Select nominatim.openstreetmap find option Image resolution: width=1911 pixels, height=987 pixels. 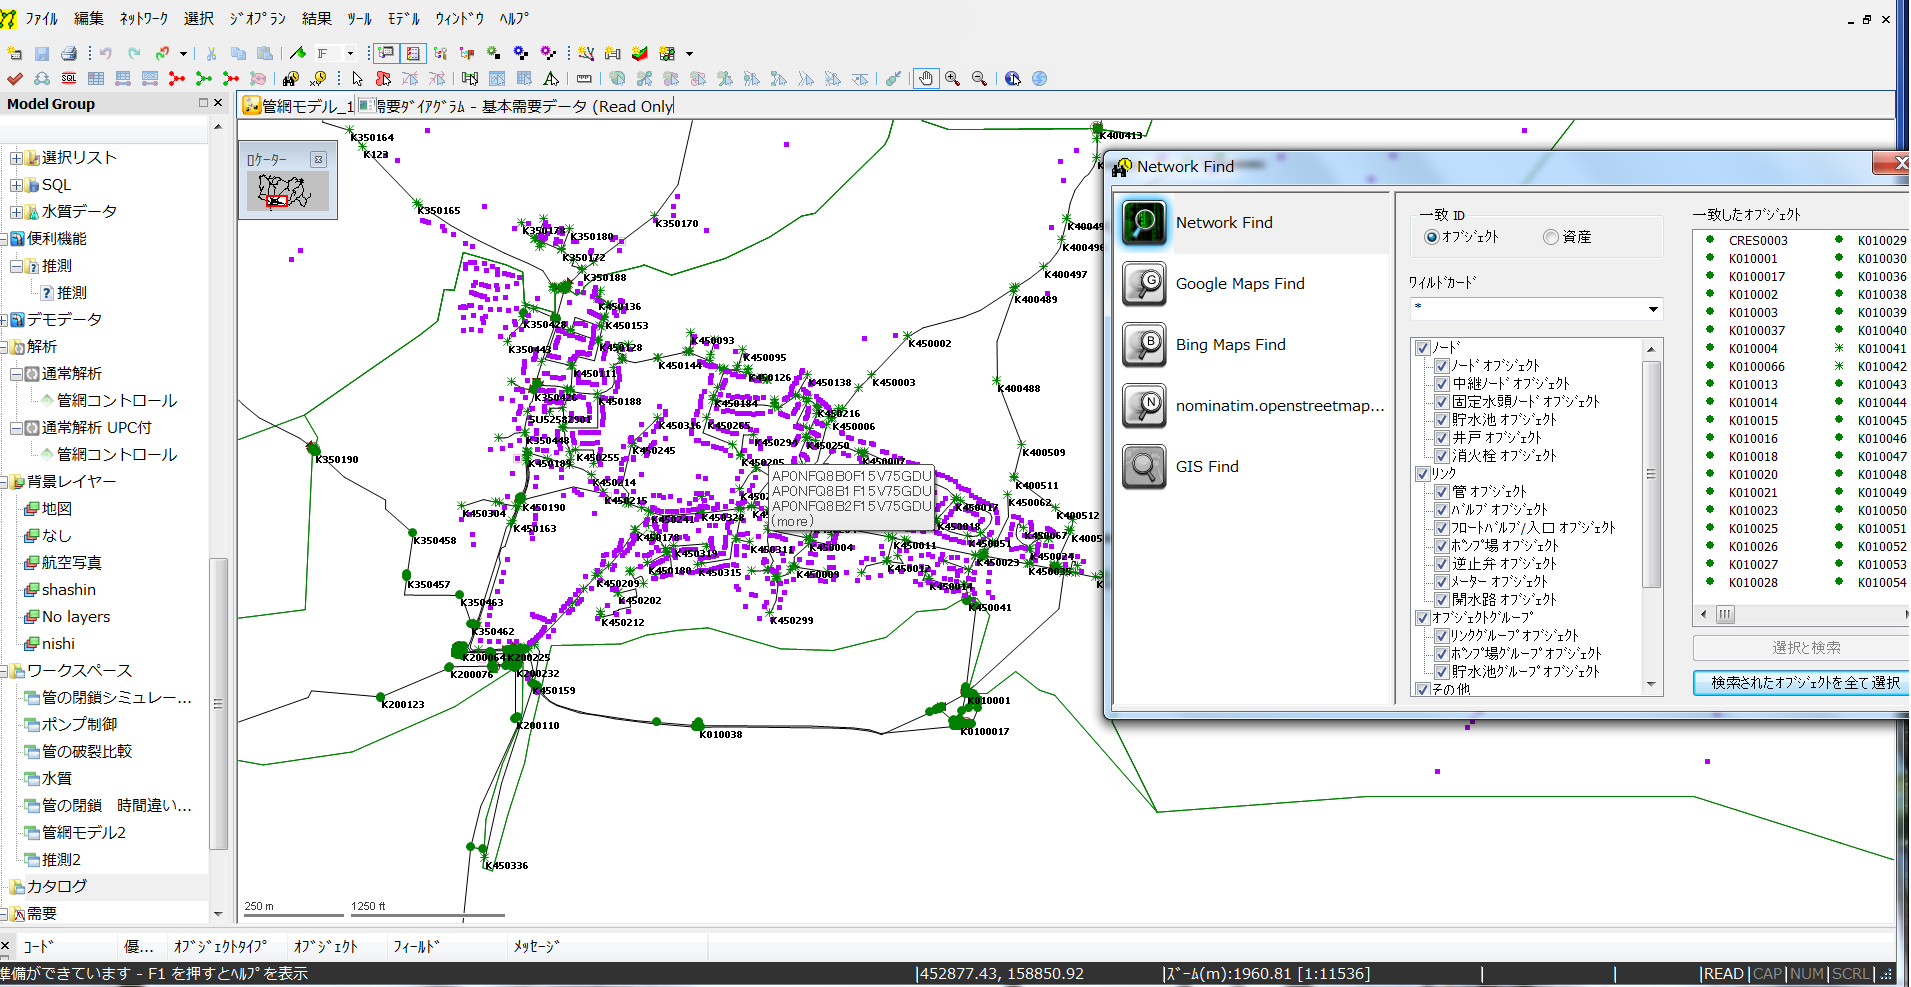click(1252, 406)
